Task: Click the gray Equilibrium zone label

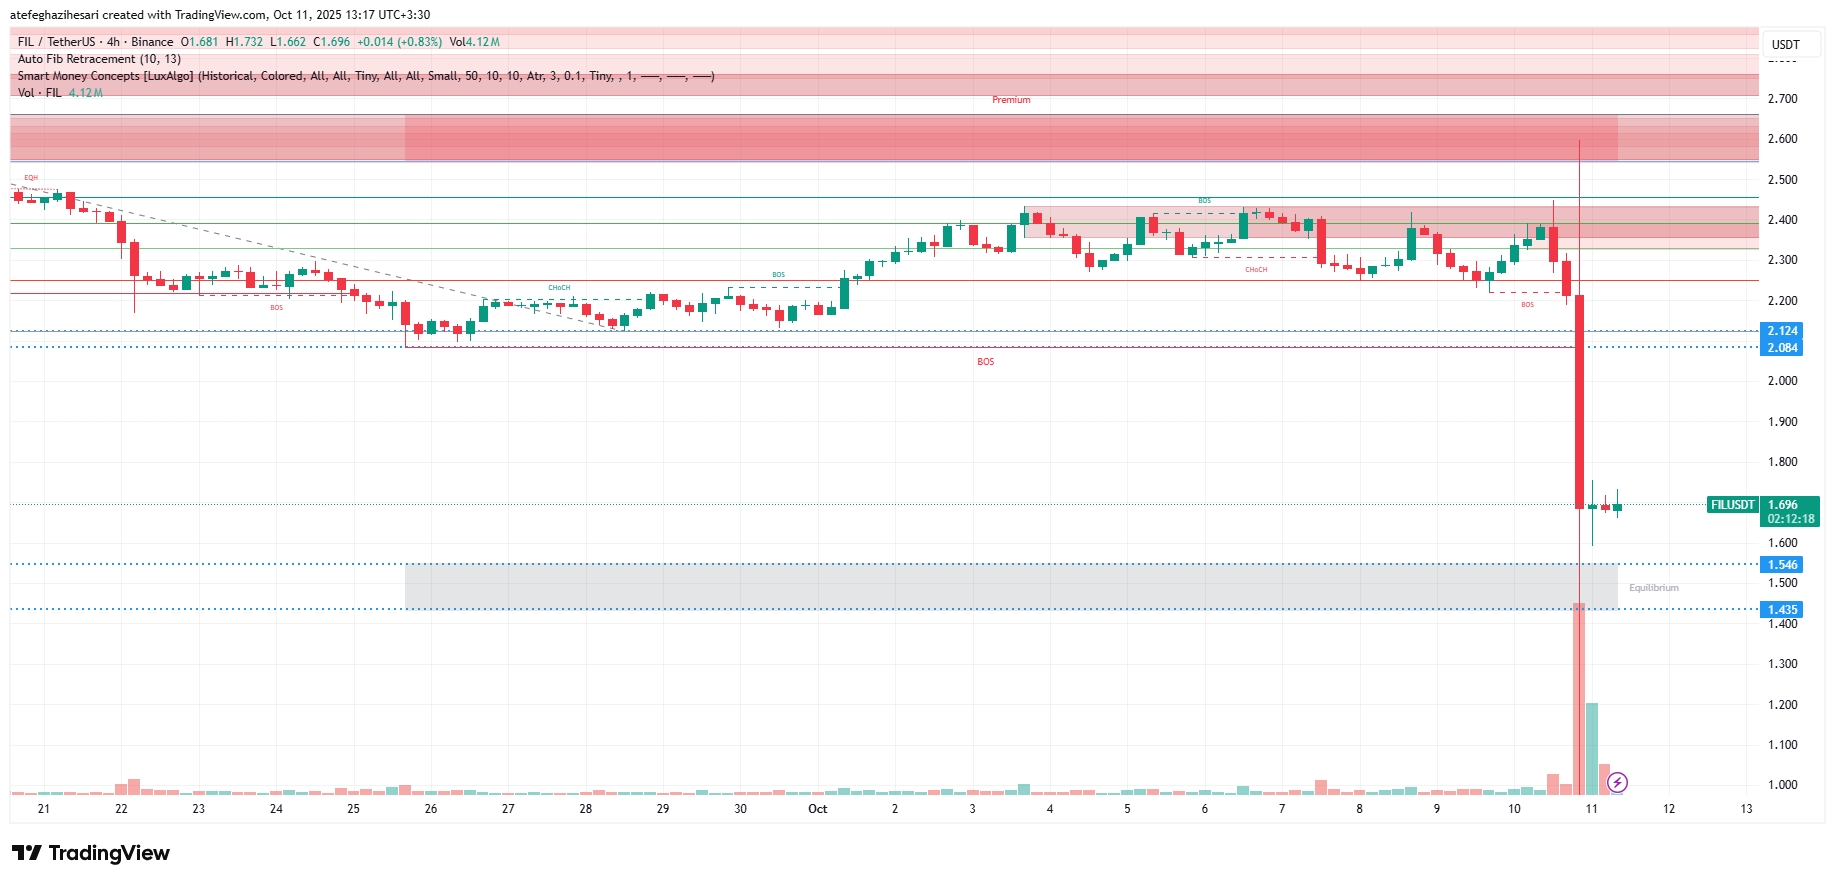Action: click(1653, 588)
